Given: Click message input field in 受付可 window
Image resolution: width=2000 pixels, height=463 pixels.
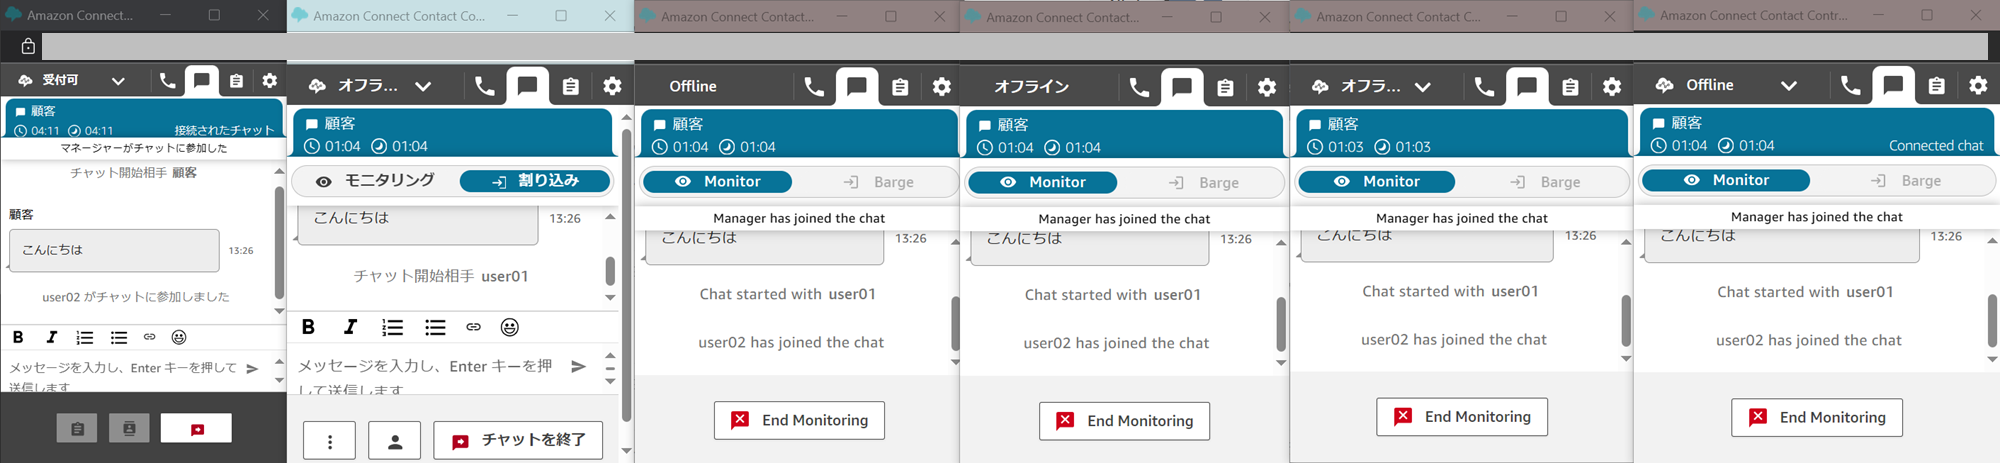Looking at the screenshot, I should 122,375.
